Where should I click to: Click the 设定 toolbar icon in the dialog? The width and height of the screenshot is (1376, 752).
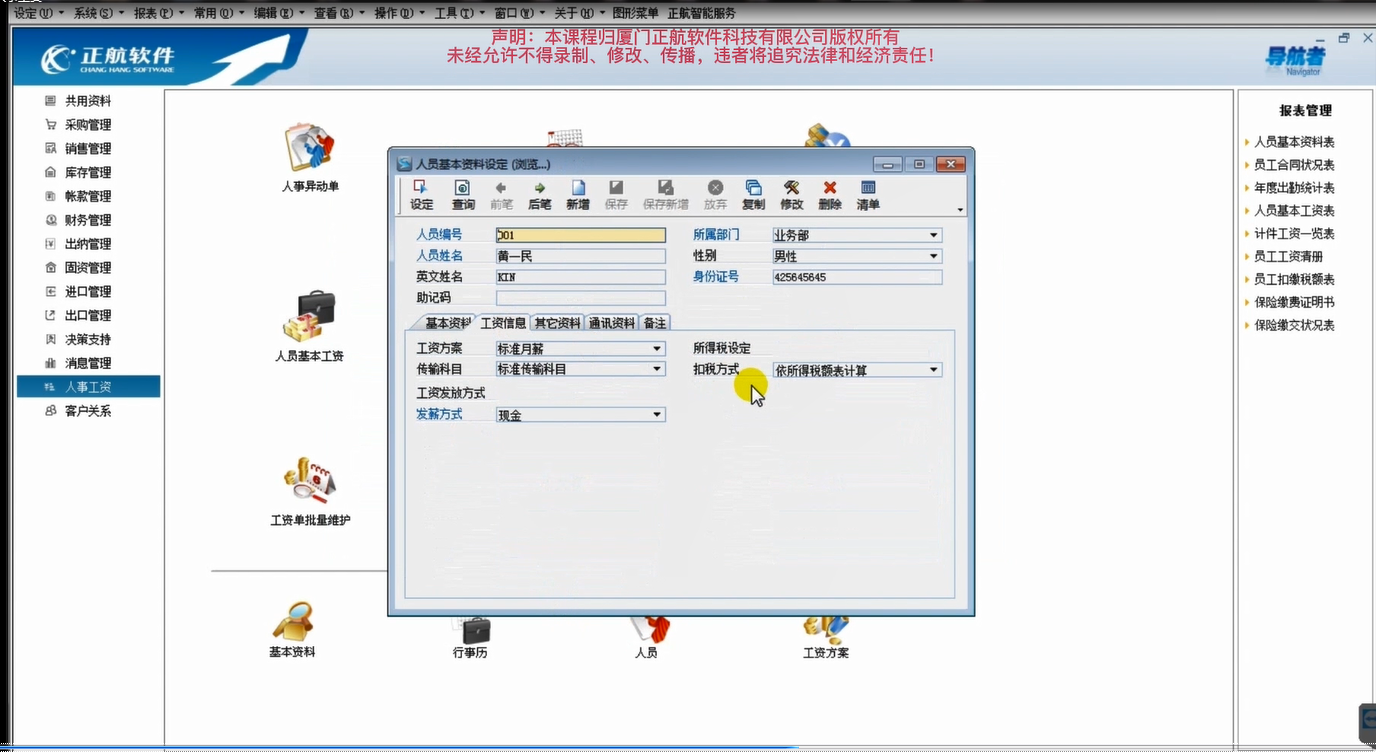421,195
